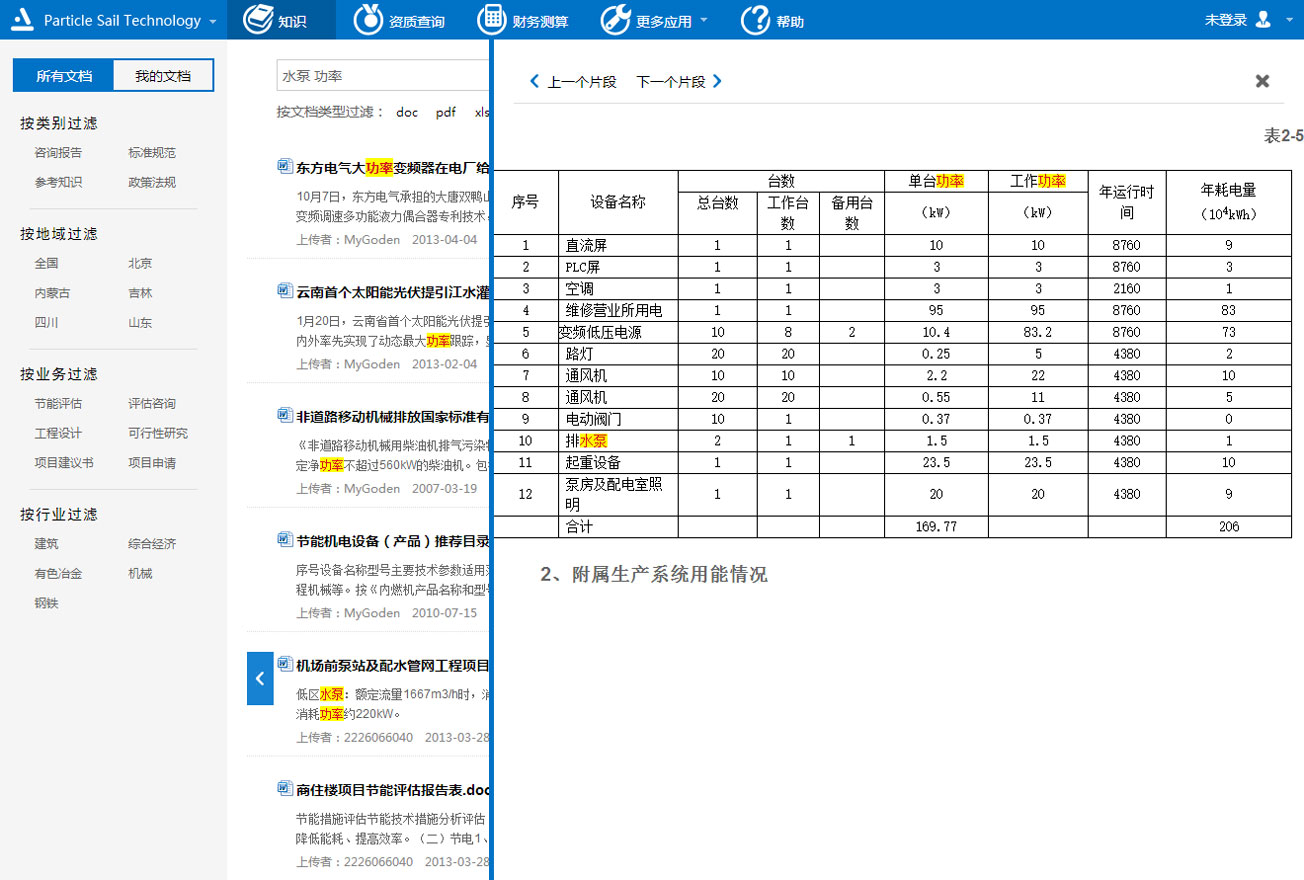The image size is (1304, 880).
Task: Open the 资质查询 medal icon
Action: (371, 20)
